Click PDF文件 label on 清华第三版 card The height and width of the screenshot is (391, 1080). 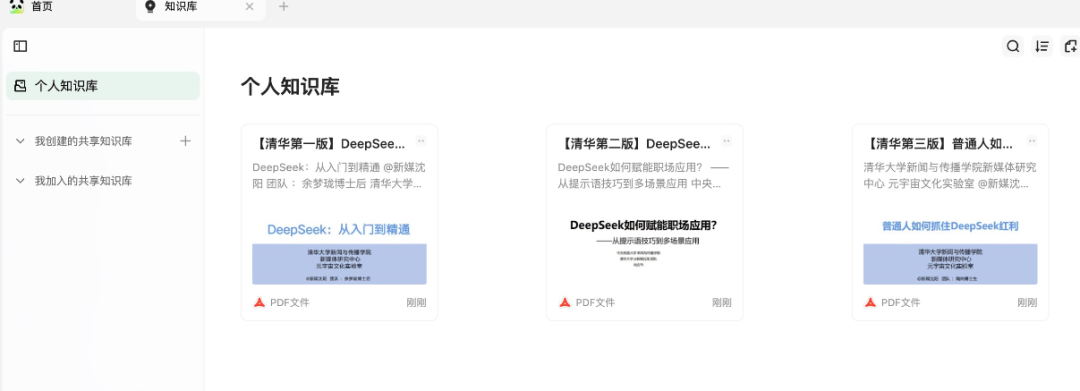pos(901,302)
